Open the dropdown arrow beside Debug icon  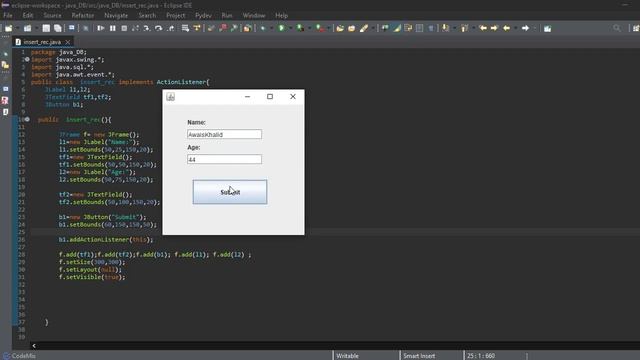pos(271,28)
